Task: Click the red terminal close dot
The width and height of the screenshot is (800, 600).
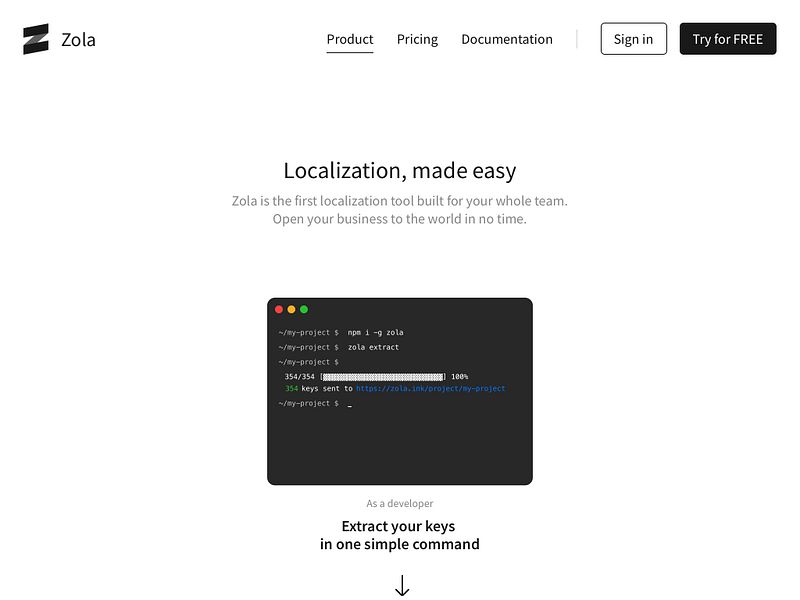Action: click(x=279, y=309)
